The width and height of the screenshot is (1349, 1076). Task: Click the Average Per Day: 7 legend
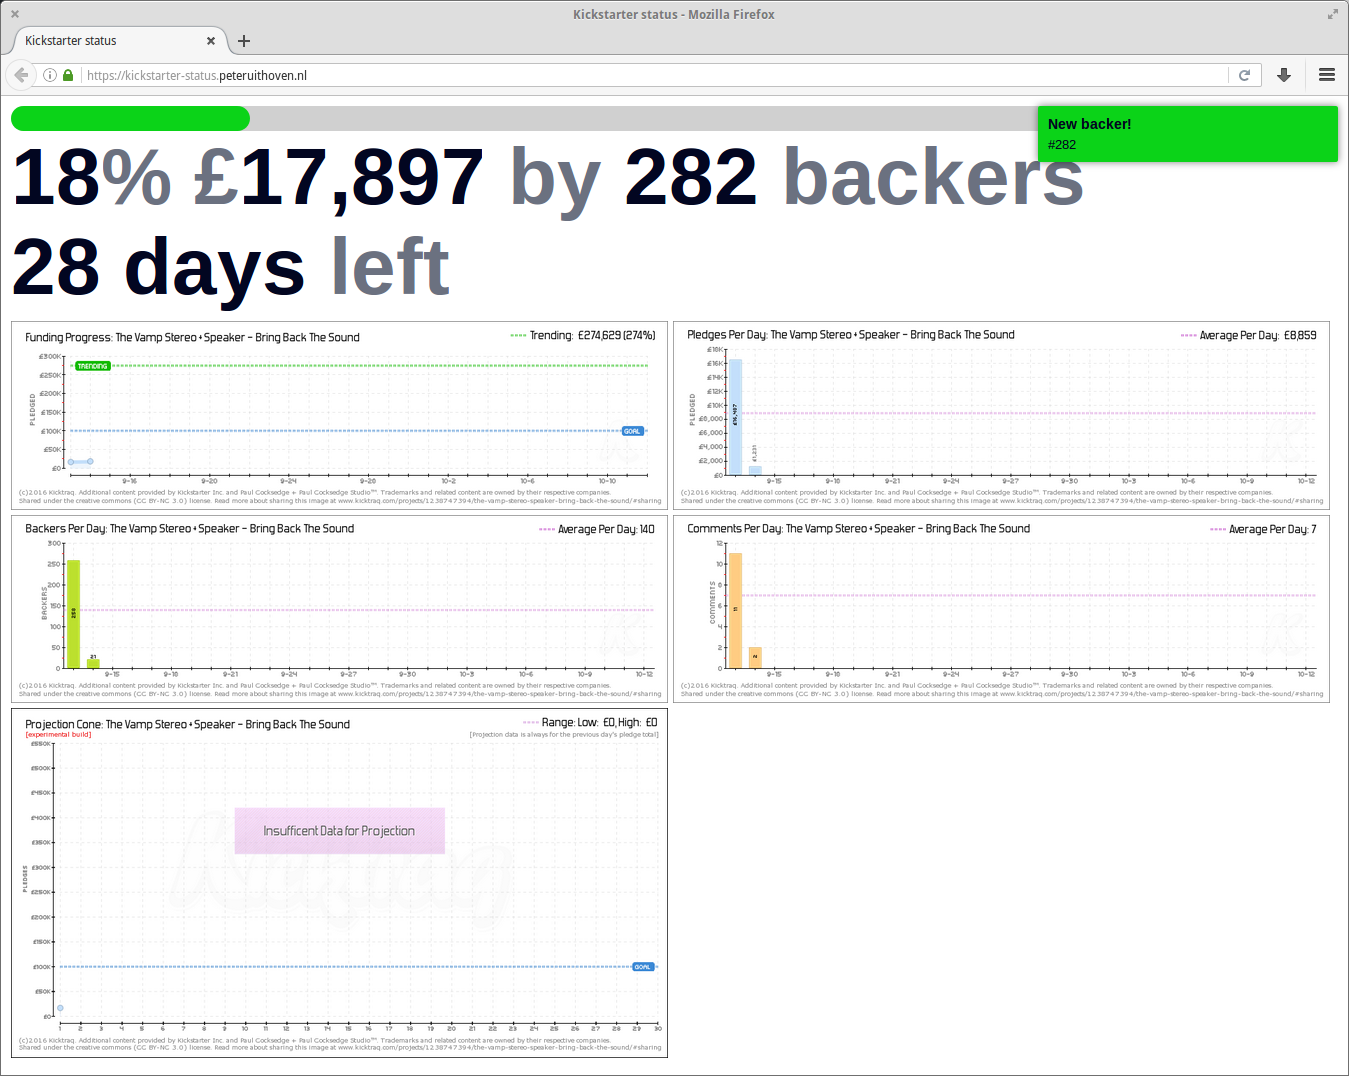coord(1263,530)
